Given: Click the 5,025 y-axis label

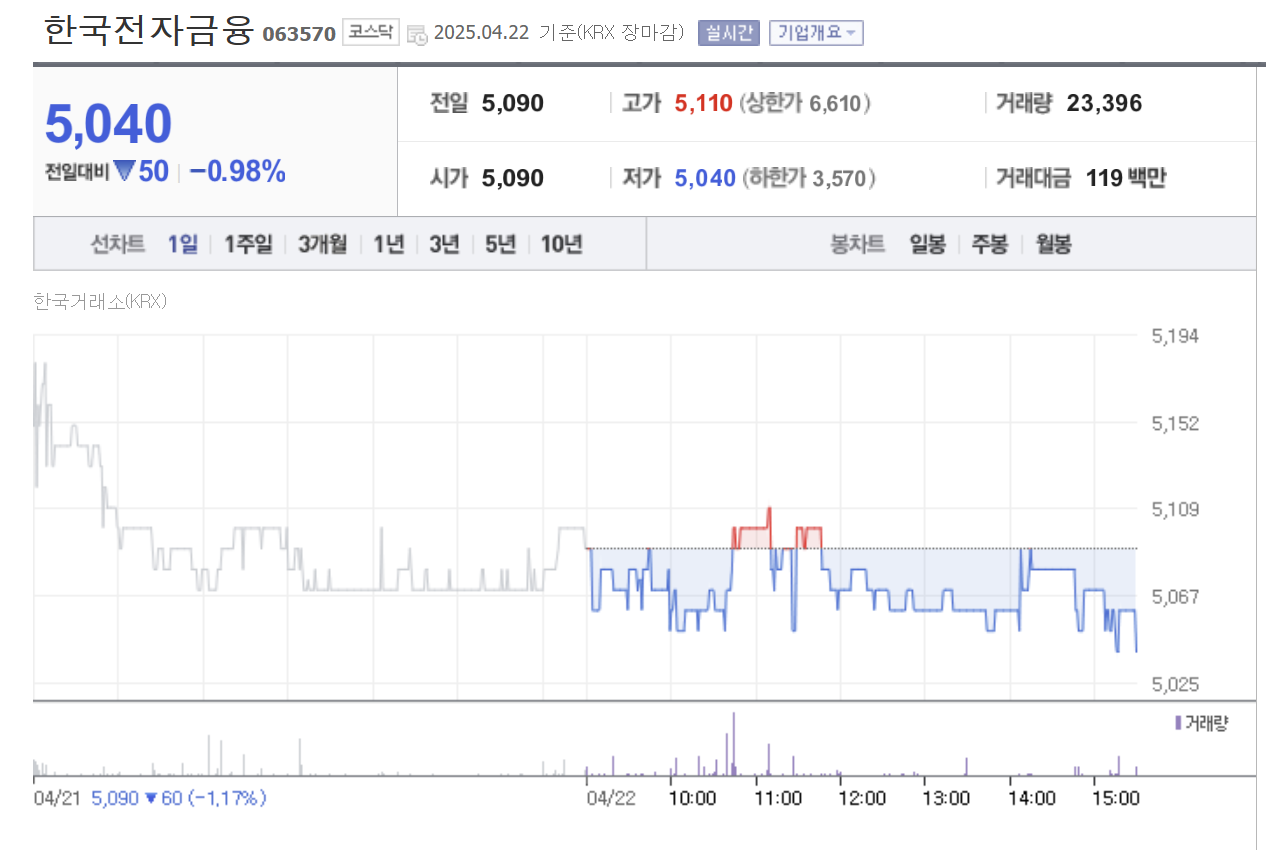Looking at the screenshot, I should coord(1175,684).
